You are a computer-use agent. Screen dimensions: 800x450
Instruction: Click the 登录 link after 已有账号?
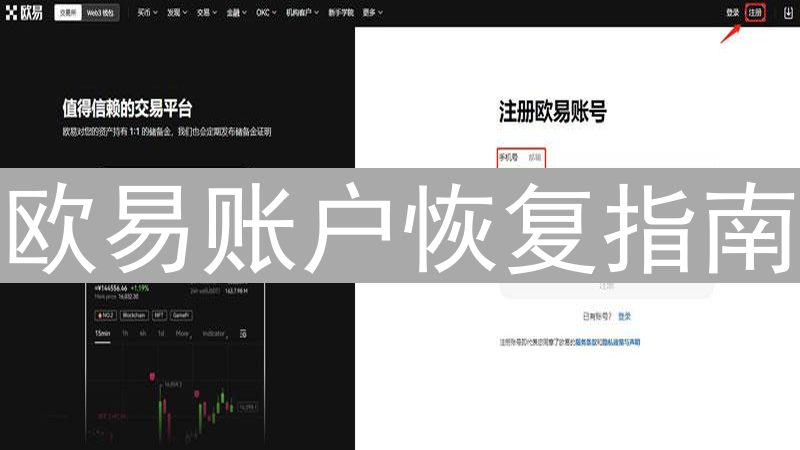tap(624, 316)
